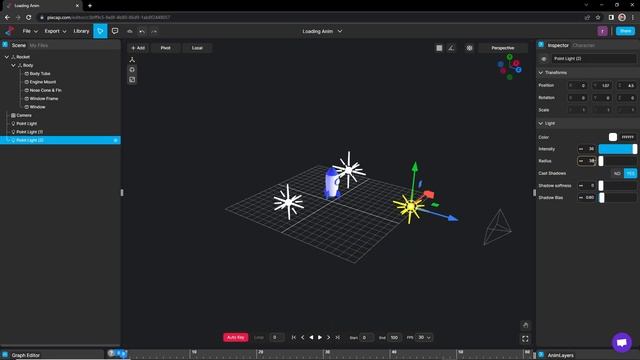Image resolution: width=640 pixels, height=360 pixels.
Task: Toggle Pivot mode in viewport toolbar
Action: coord(165,48)
